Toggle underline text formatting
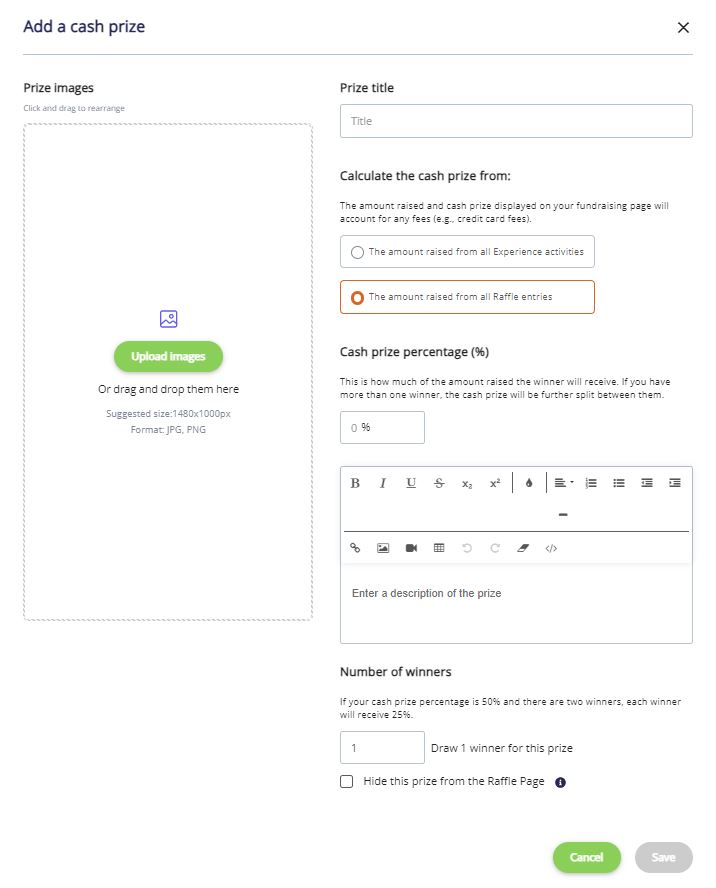Image resolution: width=716 pixels, height=888 pixels. 411,483
